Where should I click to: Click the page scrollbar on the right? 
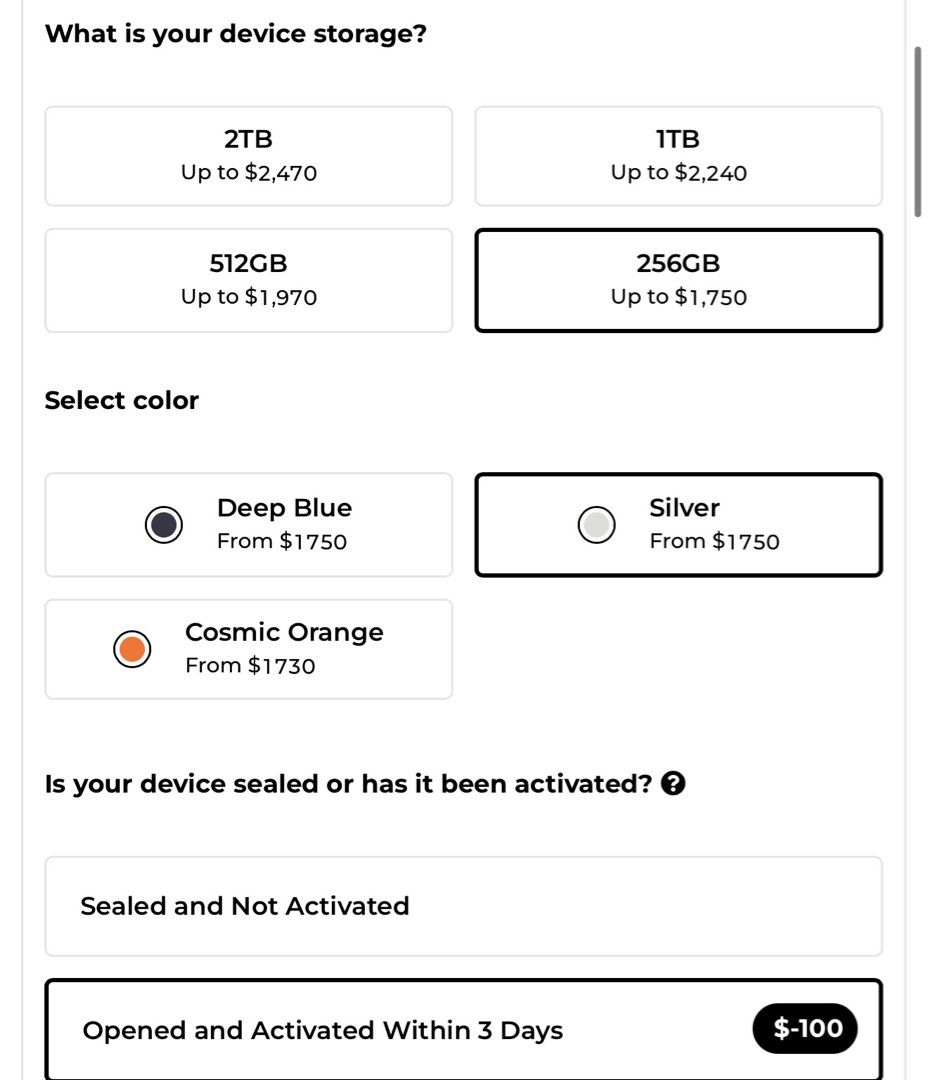coord(917,130)
